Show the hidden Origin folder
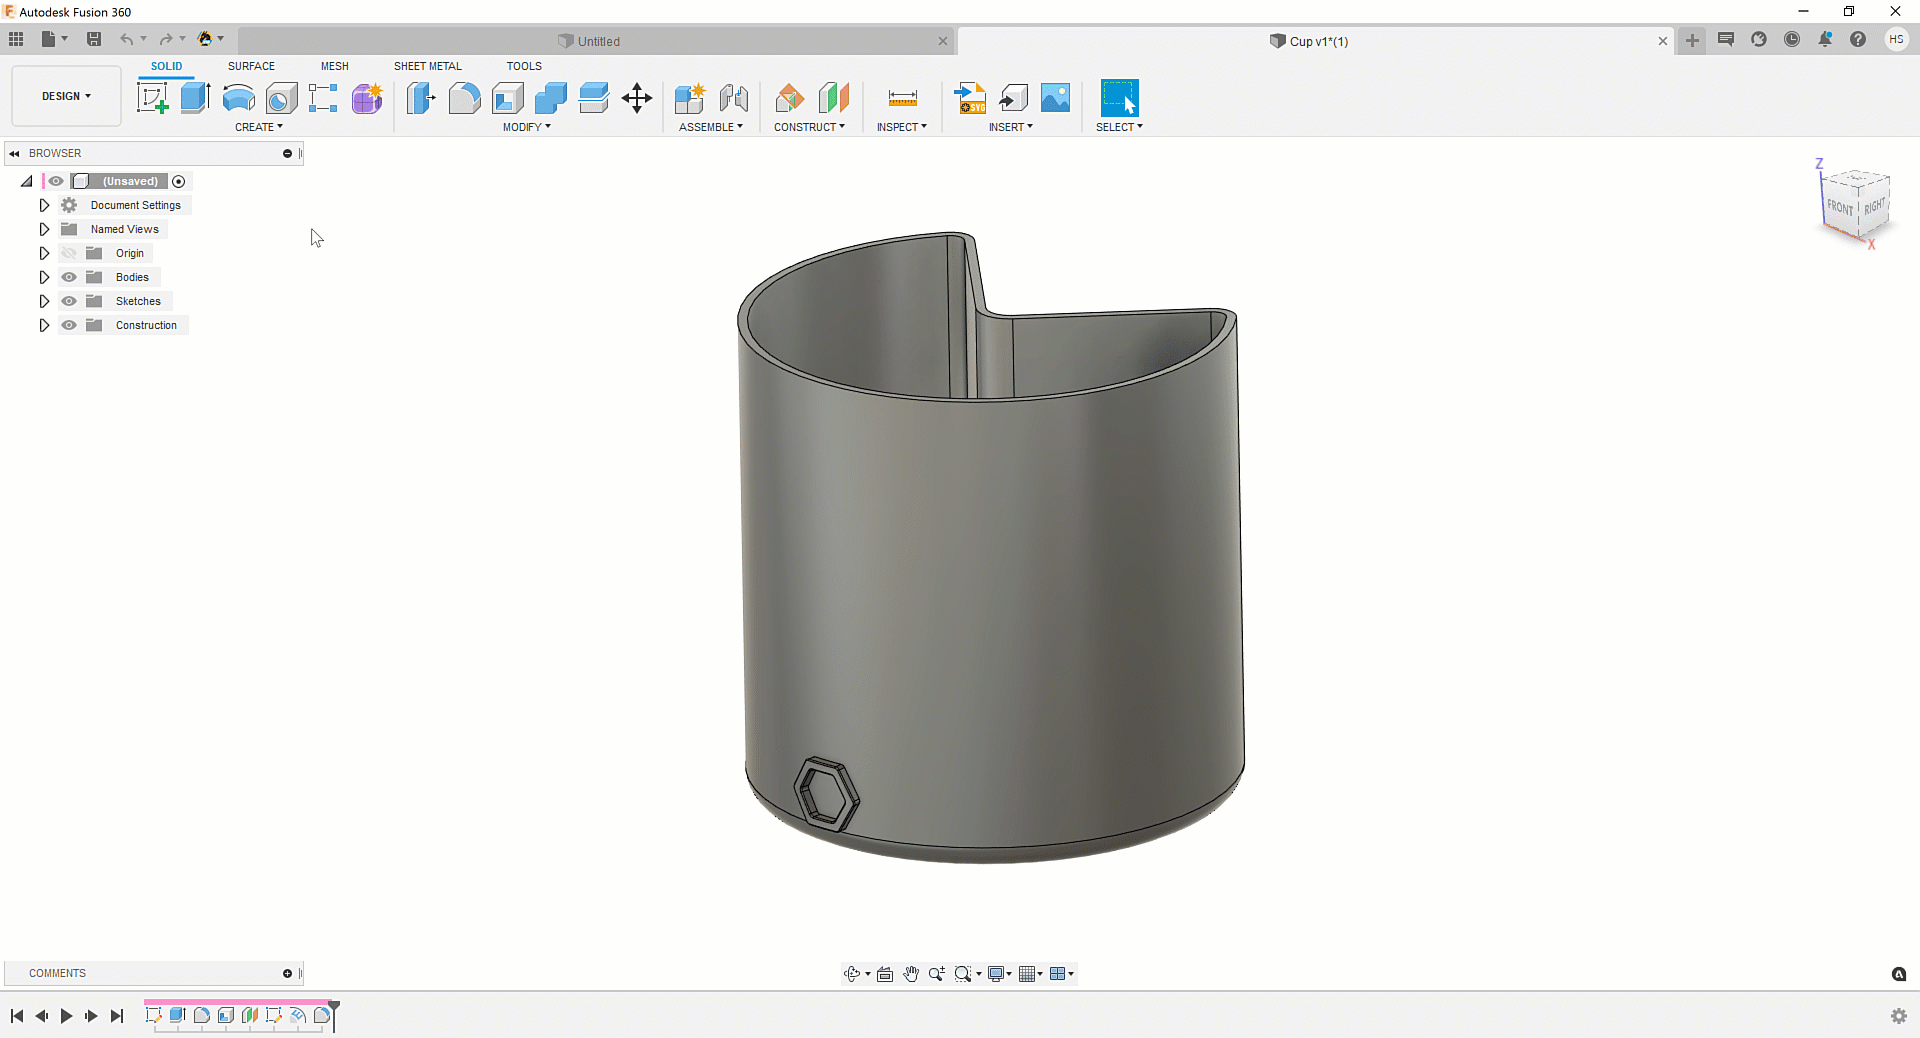The image size is (1920, 1038). [x=69, y=253]
